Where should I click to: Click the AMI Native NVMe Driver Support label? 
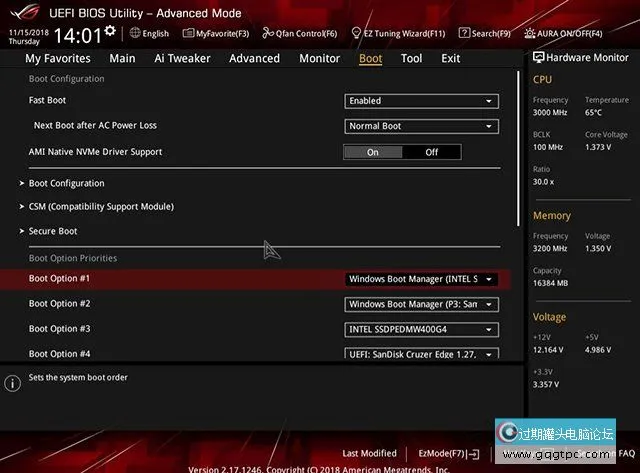95,152
